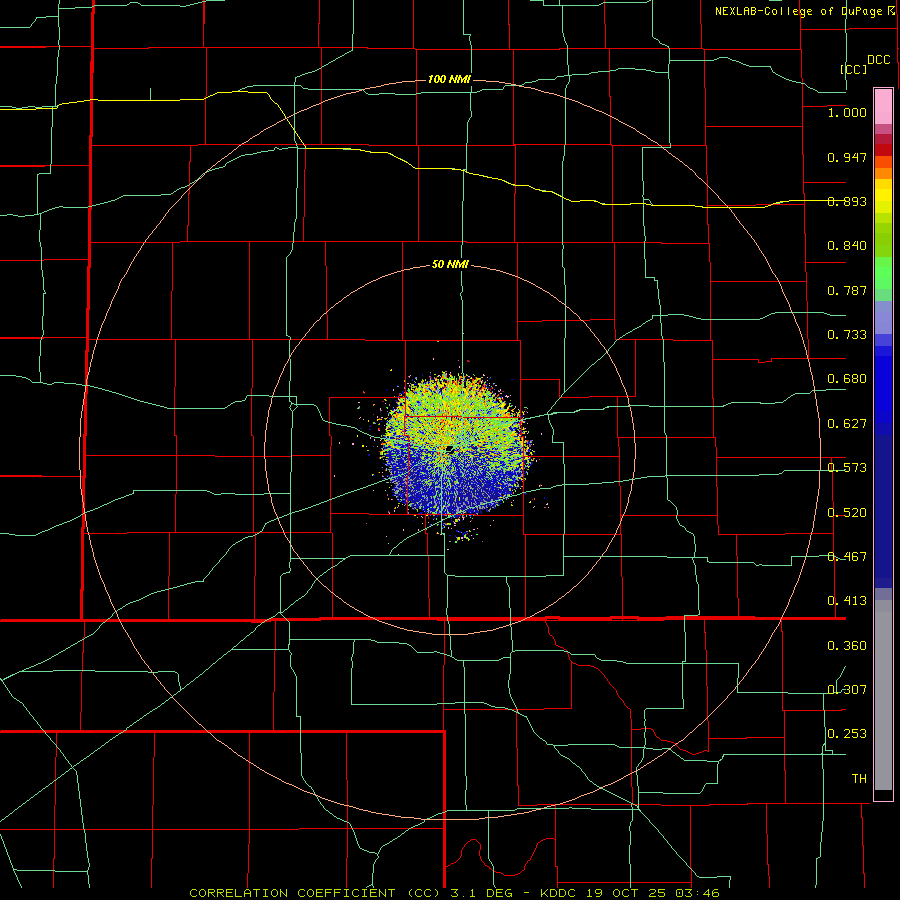900x900 pixels.
Task: Click the DCC radar site label
Action: pyautogui.click(x=879, y=60)
